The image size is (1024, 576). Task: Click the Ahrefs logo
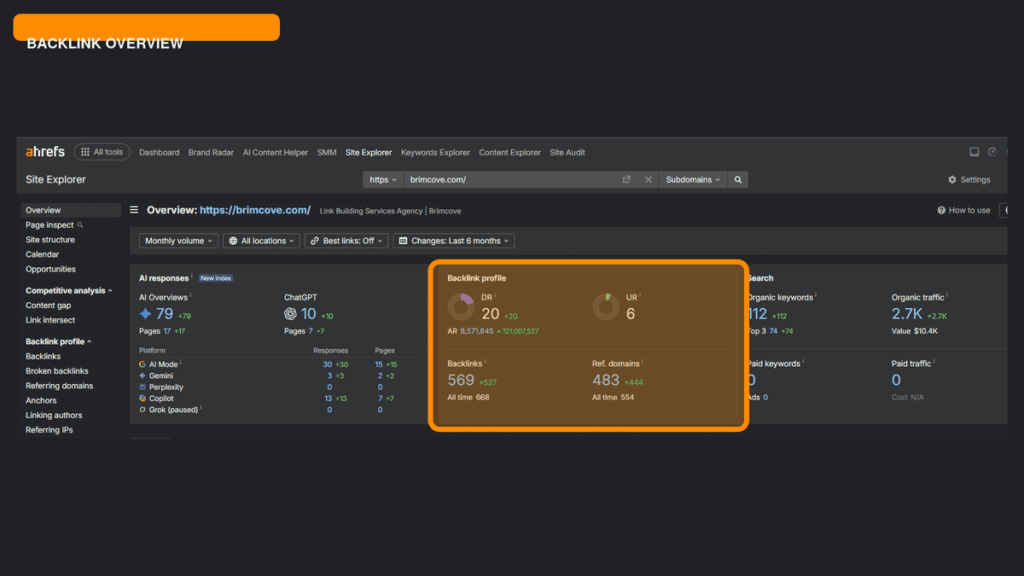coord(45,152)
